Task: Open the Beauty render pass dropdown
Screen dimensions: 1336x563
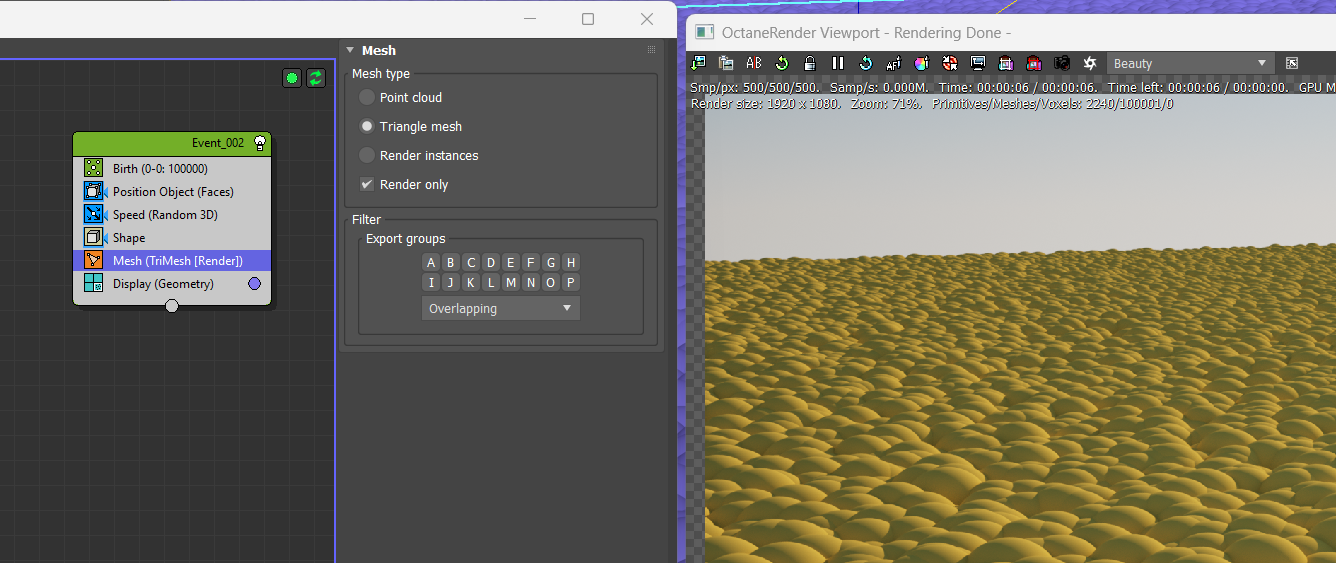Action: pos(1191,63)
